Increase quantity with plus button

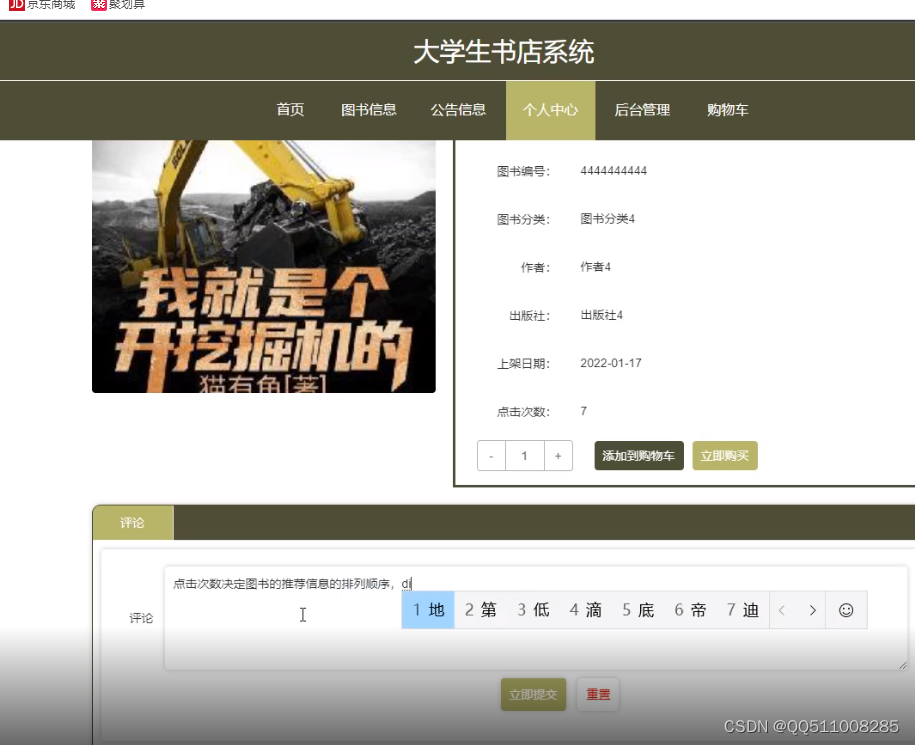pos(558,456)
